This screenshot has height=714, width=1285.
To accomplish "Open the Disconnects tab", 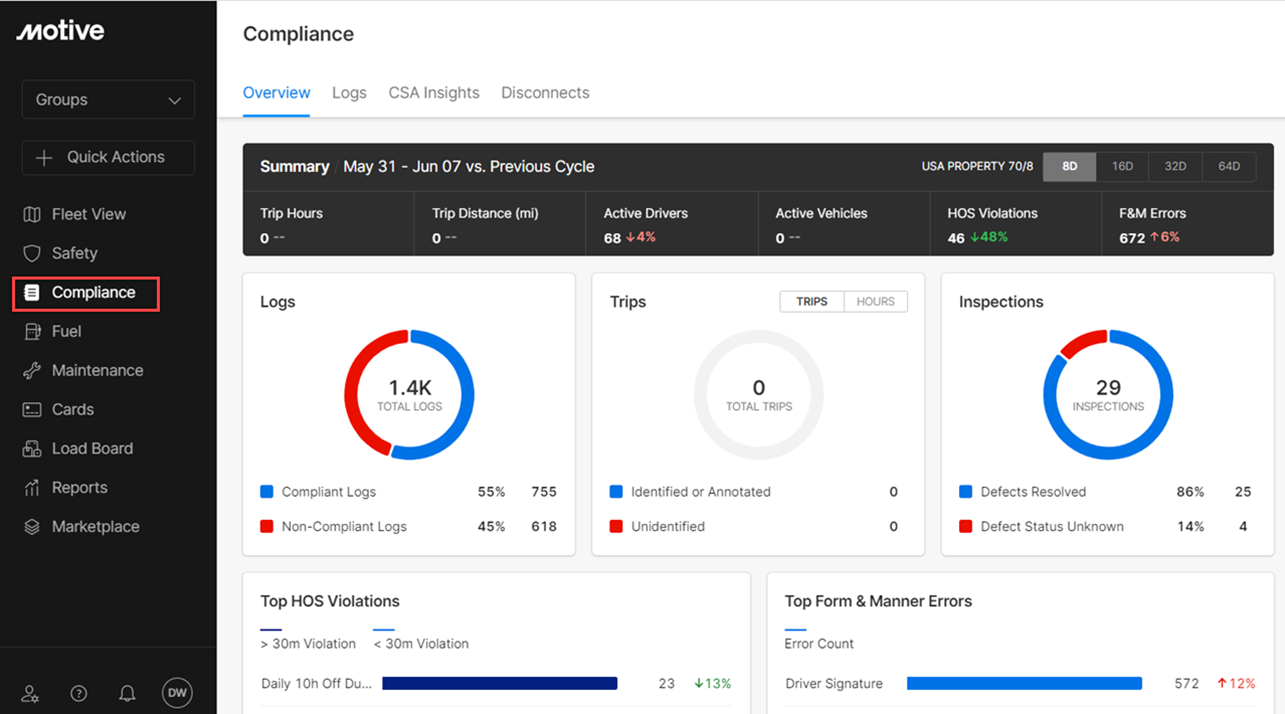I will click(545, 93).
